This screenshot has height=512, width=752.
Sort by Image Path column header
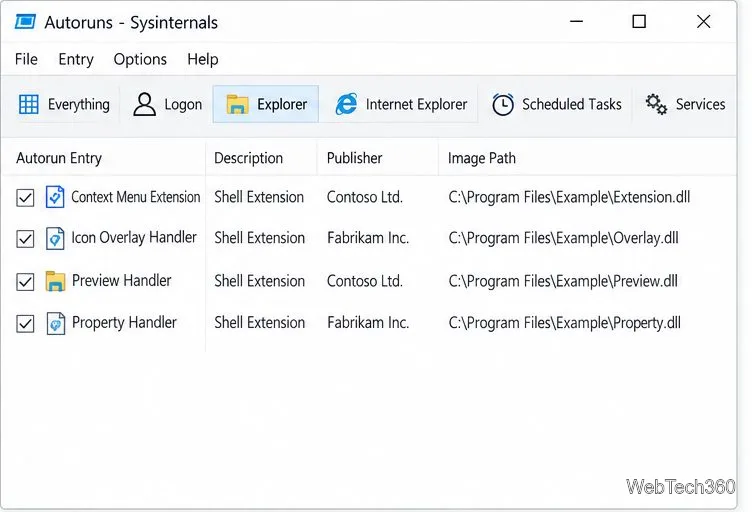pyautogui.click(x=482, y=158)
